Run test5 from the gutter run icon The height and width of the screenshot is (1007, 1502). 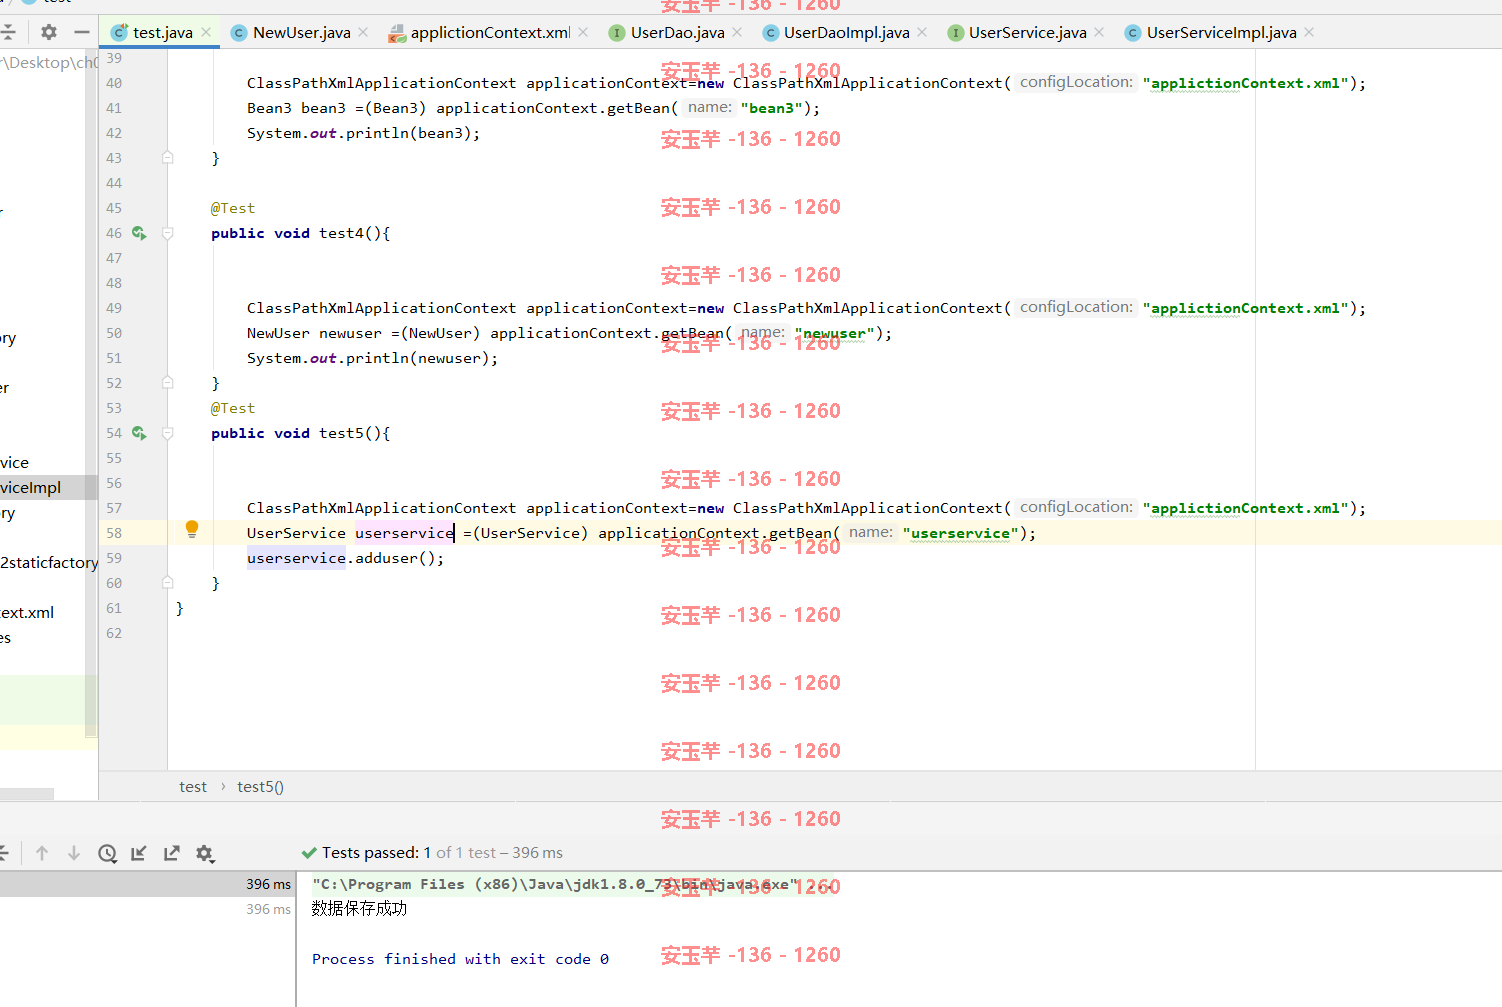(139, 433)
